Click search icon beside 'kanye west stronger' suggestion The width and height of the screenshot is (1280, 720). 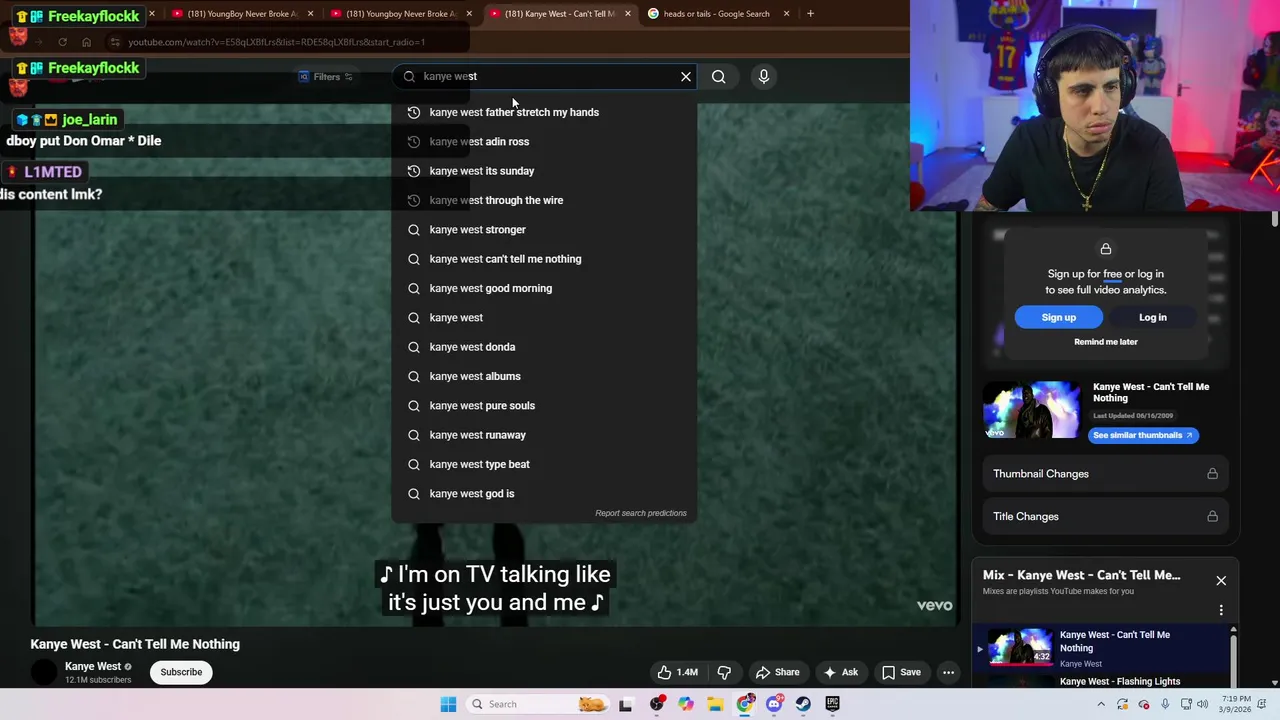click(x=413, y=229)
